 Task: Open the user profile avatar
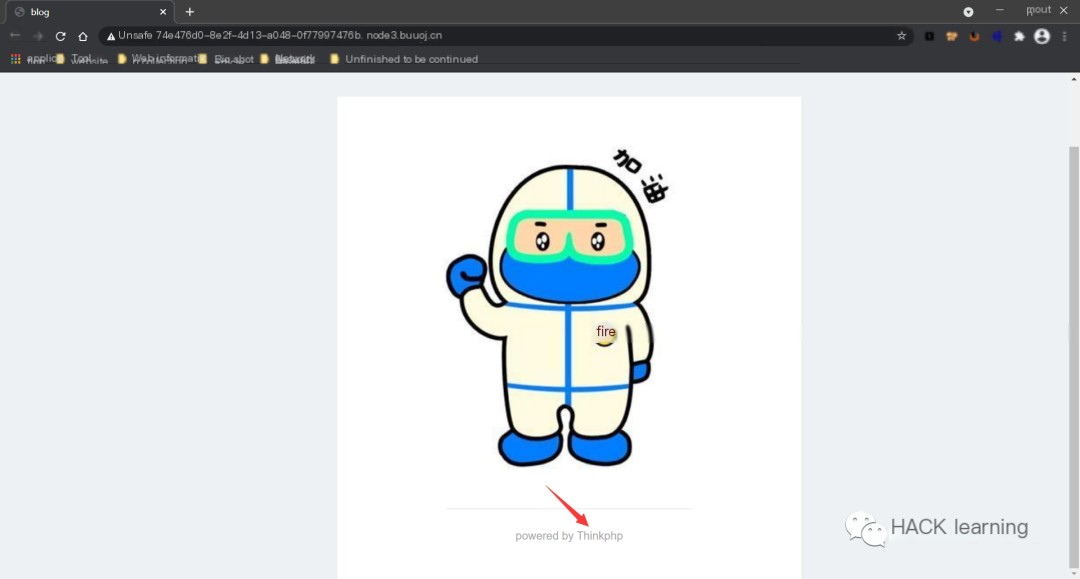pyautogui.click(x=1042, y=36)
